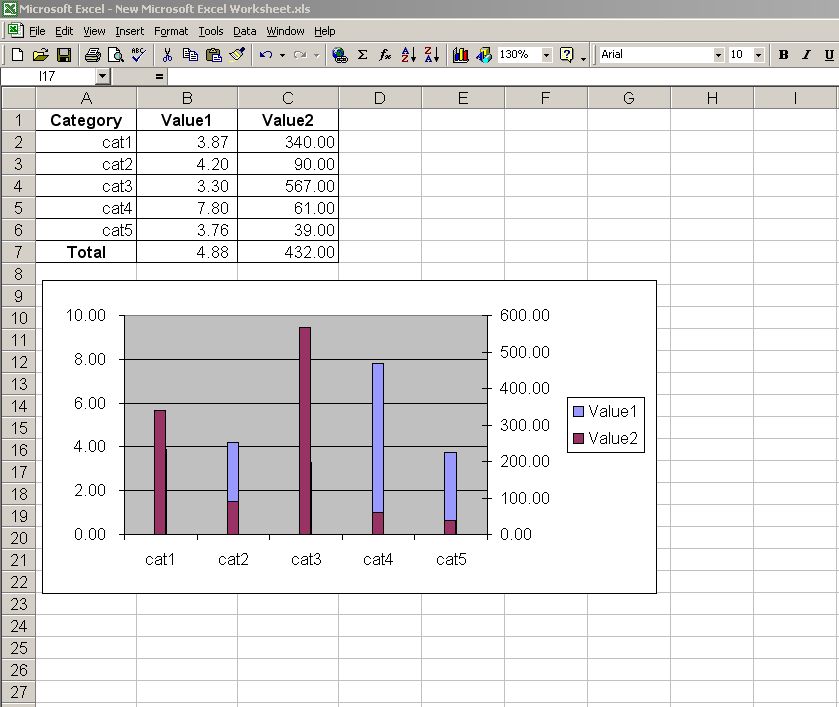The image size is (839, 707).
Task: Open the Data menu
Action: click(244, 31)
